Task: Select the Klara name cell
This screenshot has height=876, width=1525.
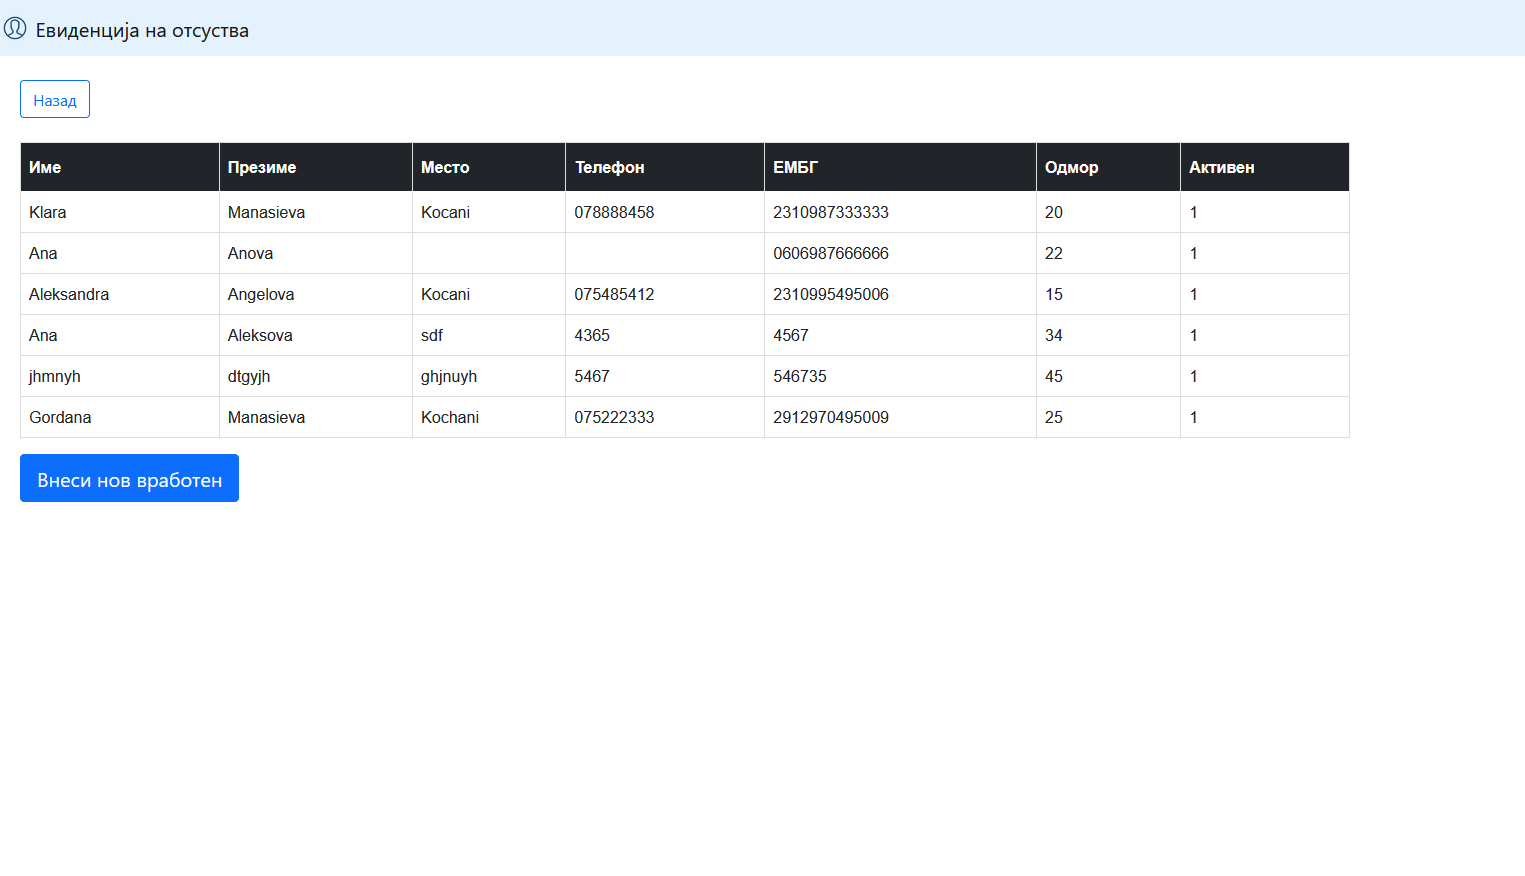Action: 48,213
